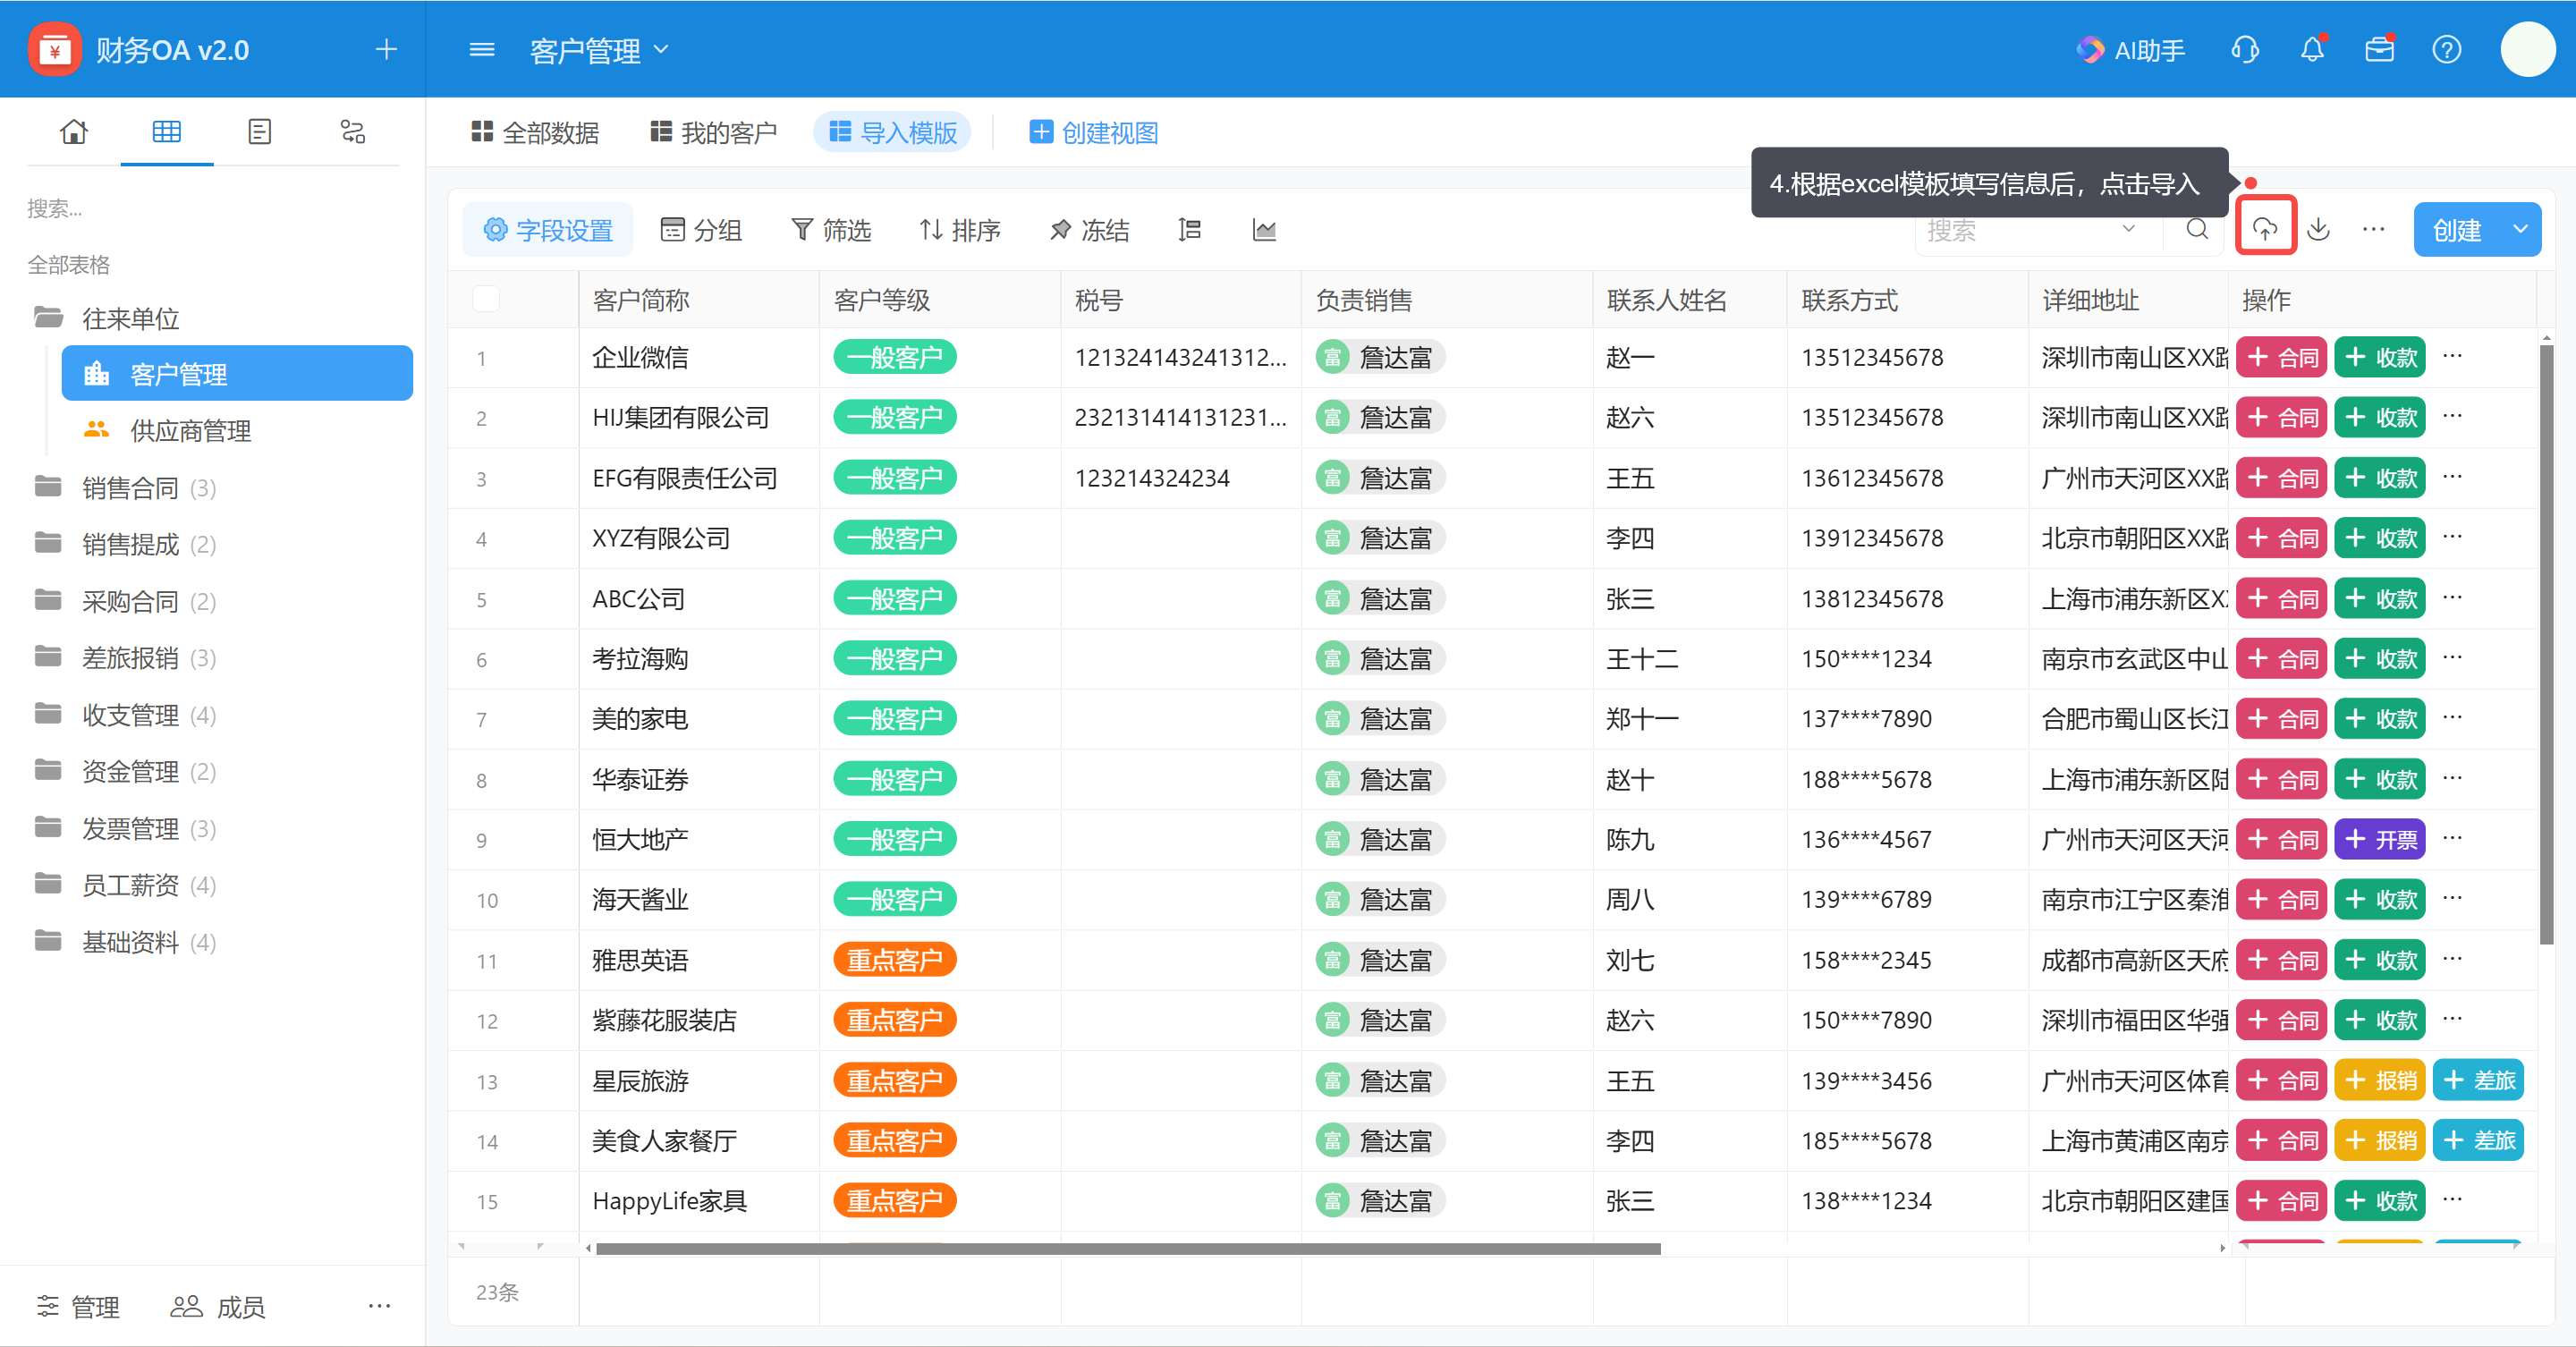Open the chart statistics icon
2576x1347 pixels.
1264,230
